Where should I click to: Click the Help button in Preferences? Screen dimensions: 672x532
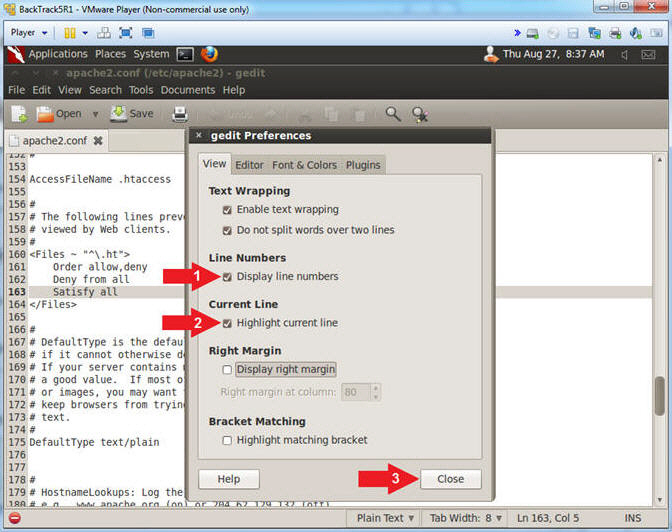click(228, 479)
